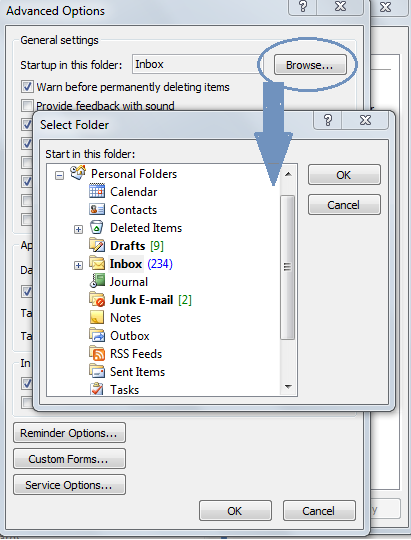This screenshot has height=540, width=411.
Task: Pick the Junk E-mail folder icon
Action: (97, 299)
